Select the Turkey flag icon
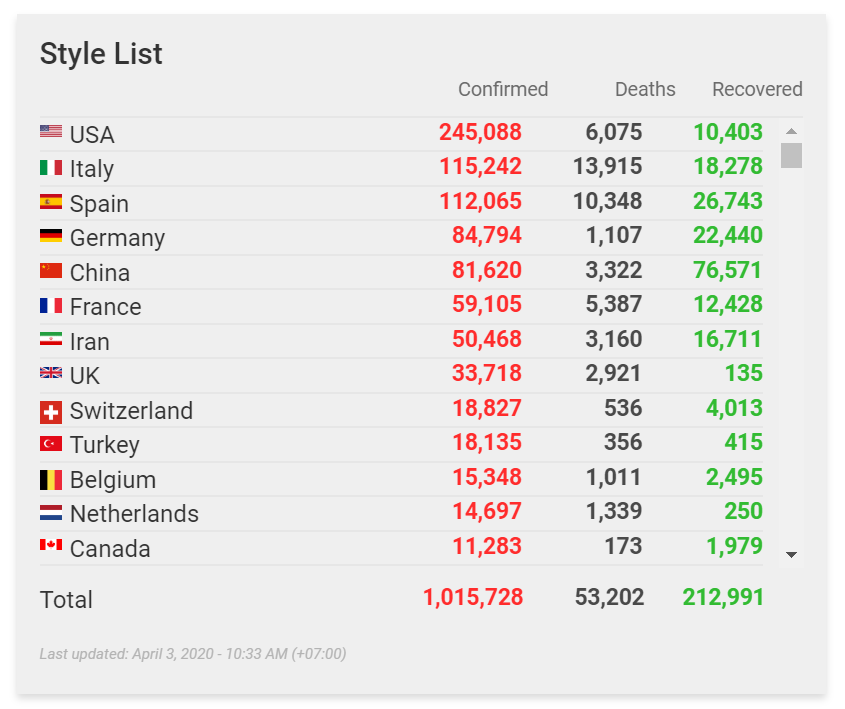Viewport: 845px width, 709px height. (x=51, y=444)
